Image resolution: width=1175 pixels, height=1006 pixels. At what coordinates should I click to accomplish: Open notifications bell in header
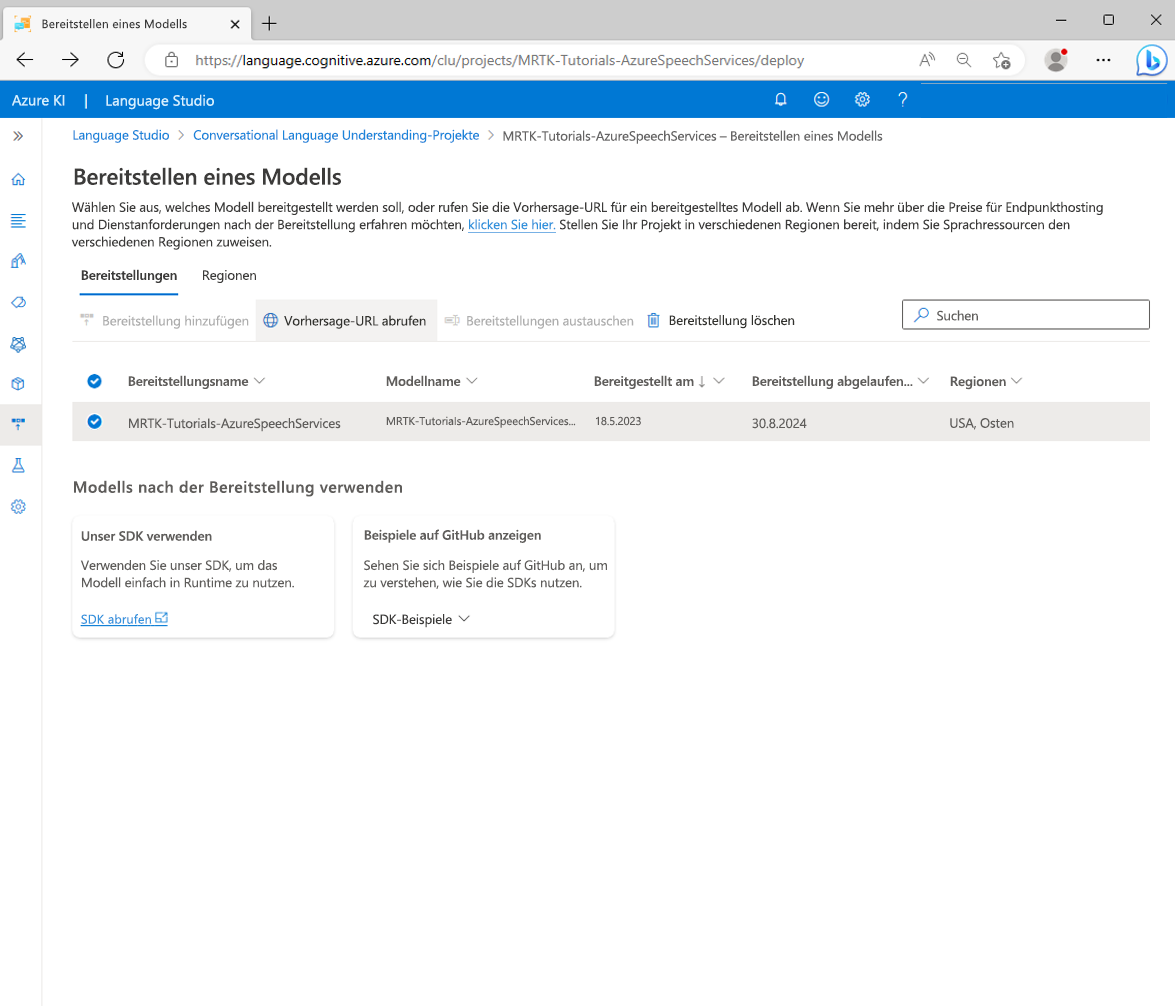pos(780,100)
